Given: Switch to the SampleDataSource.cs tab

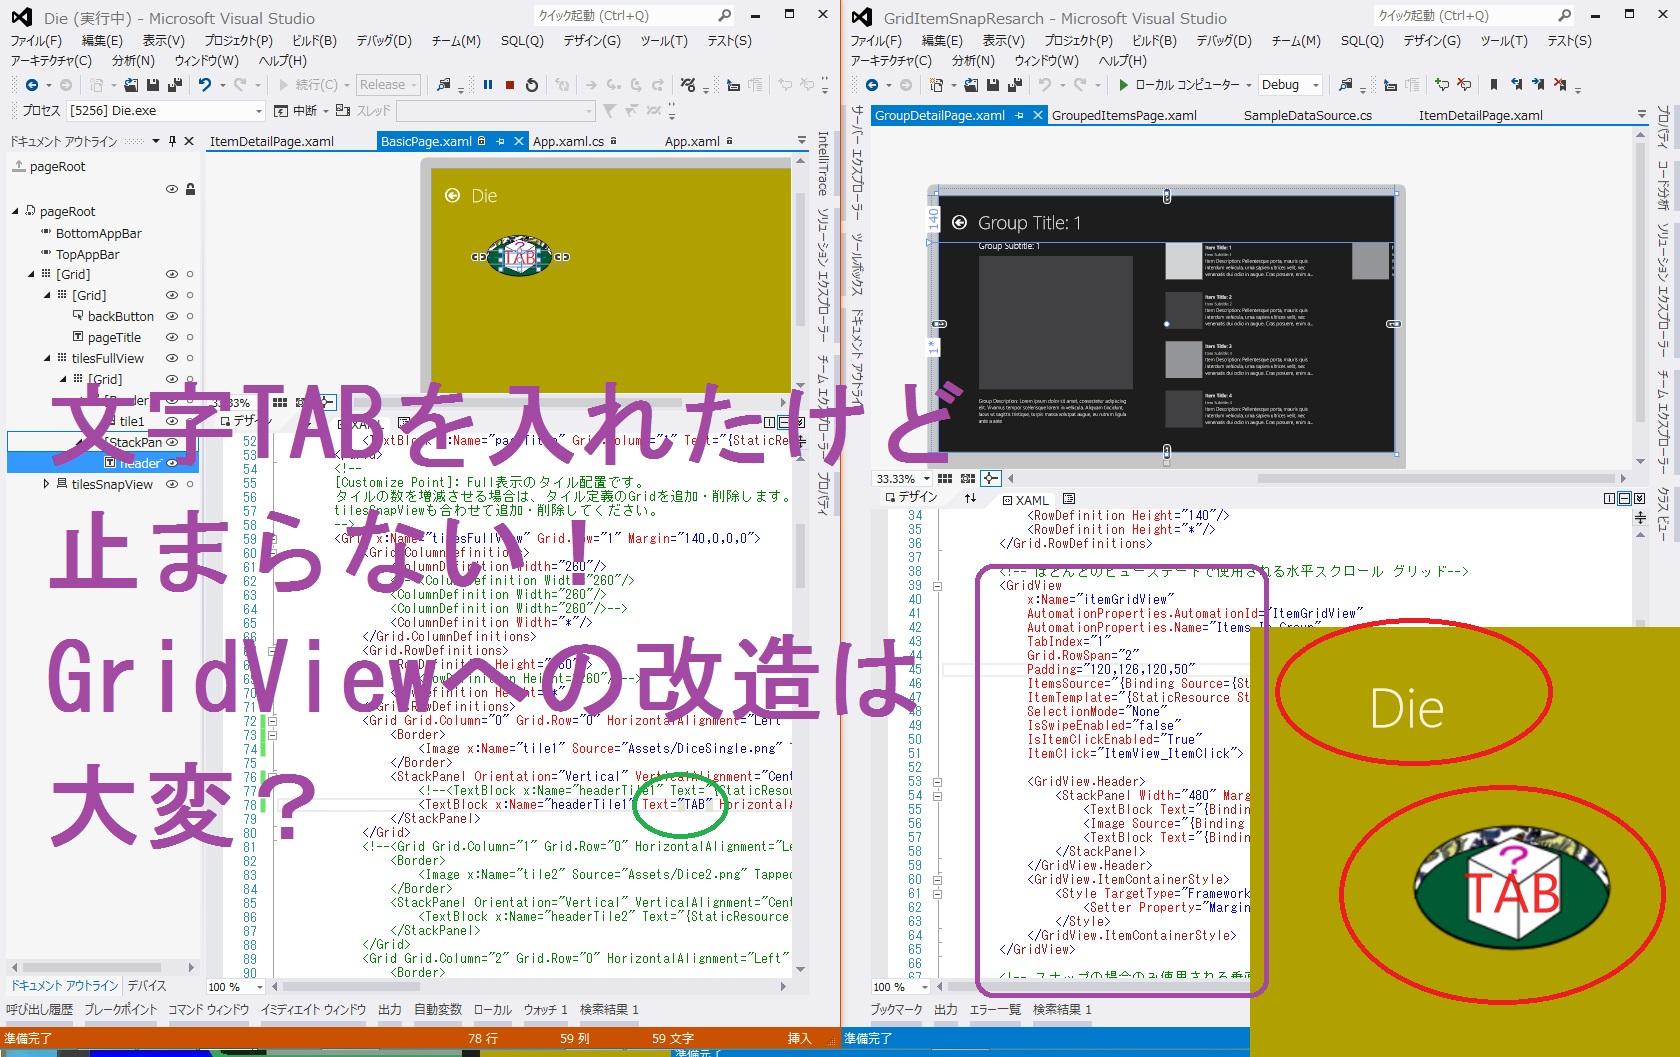Looking at the screenshot, I should tap(1307, 115).
